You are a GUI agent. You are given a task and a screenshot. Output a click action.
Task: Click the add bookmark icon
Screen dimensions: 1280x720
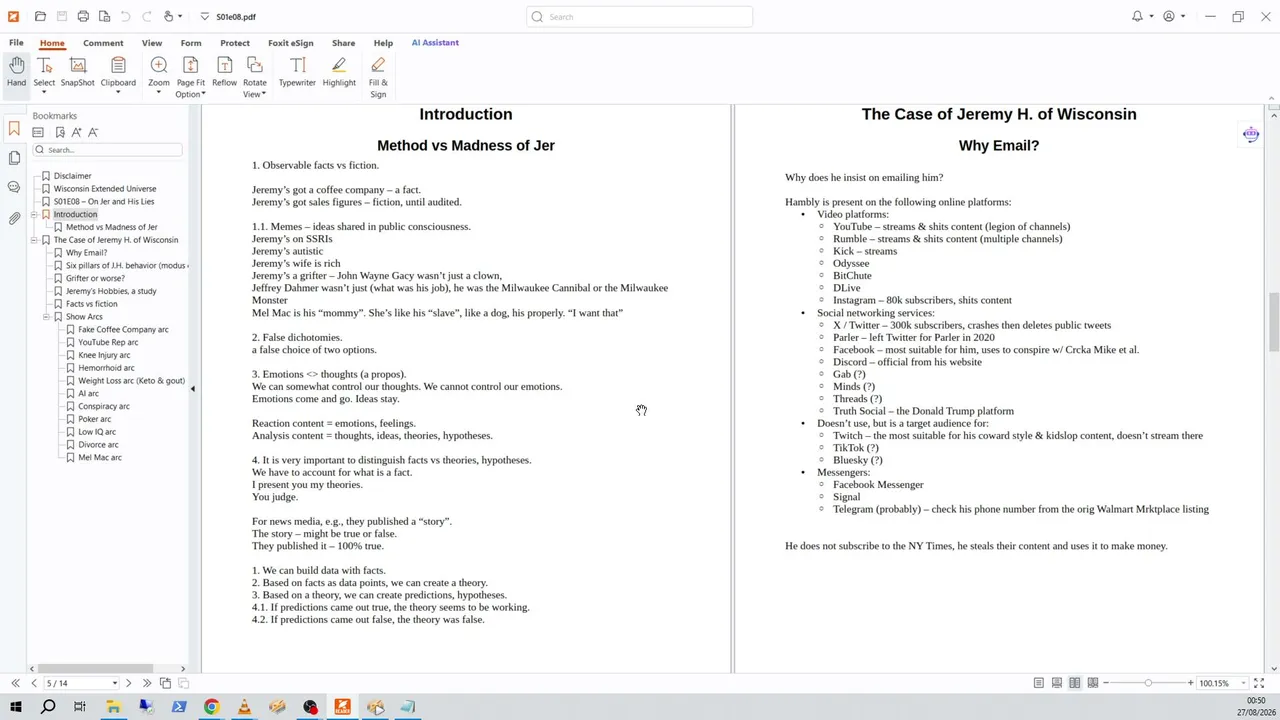point(60,132)
